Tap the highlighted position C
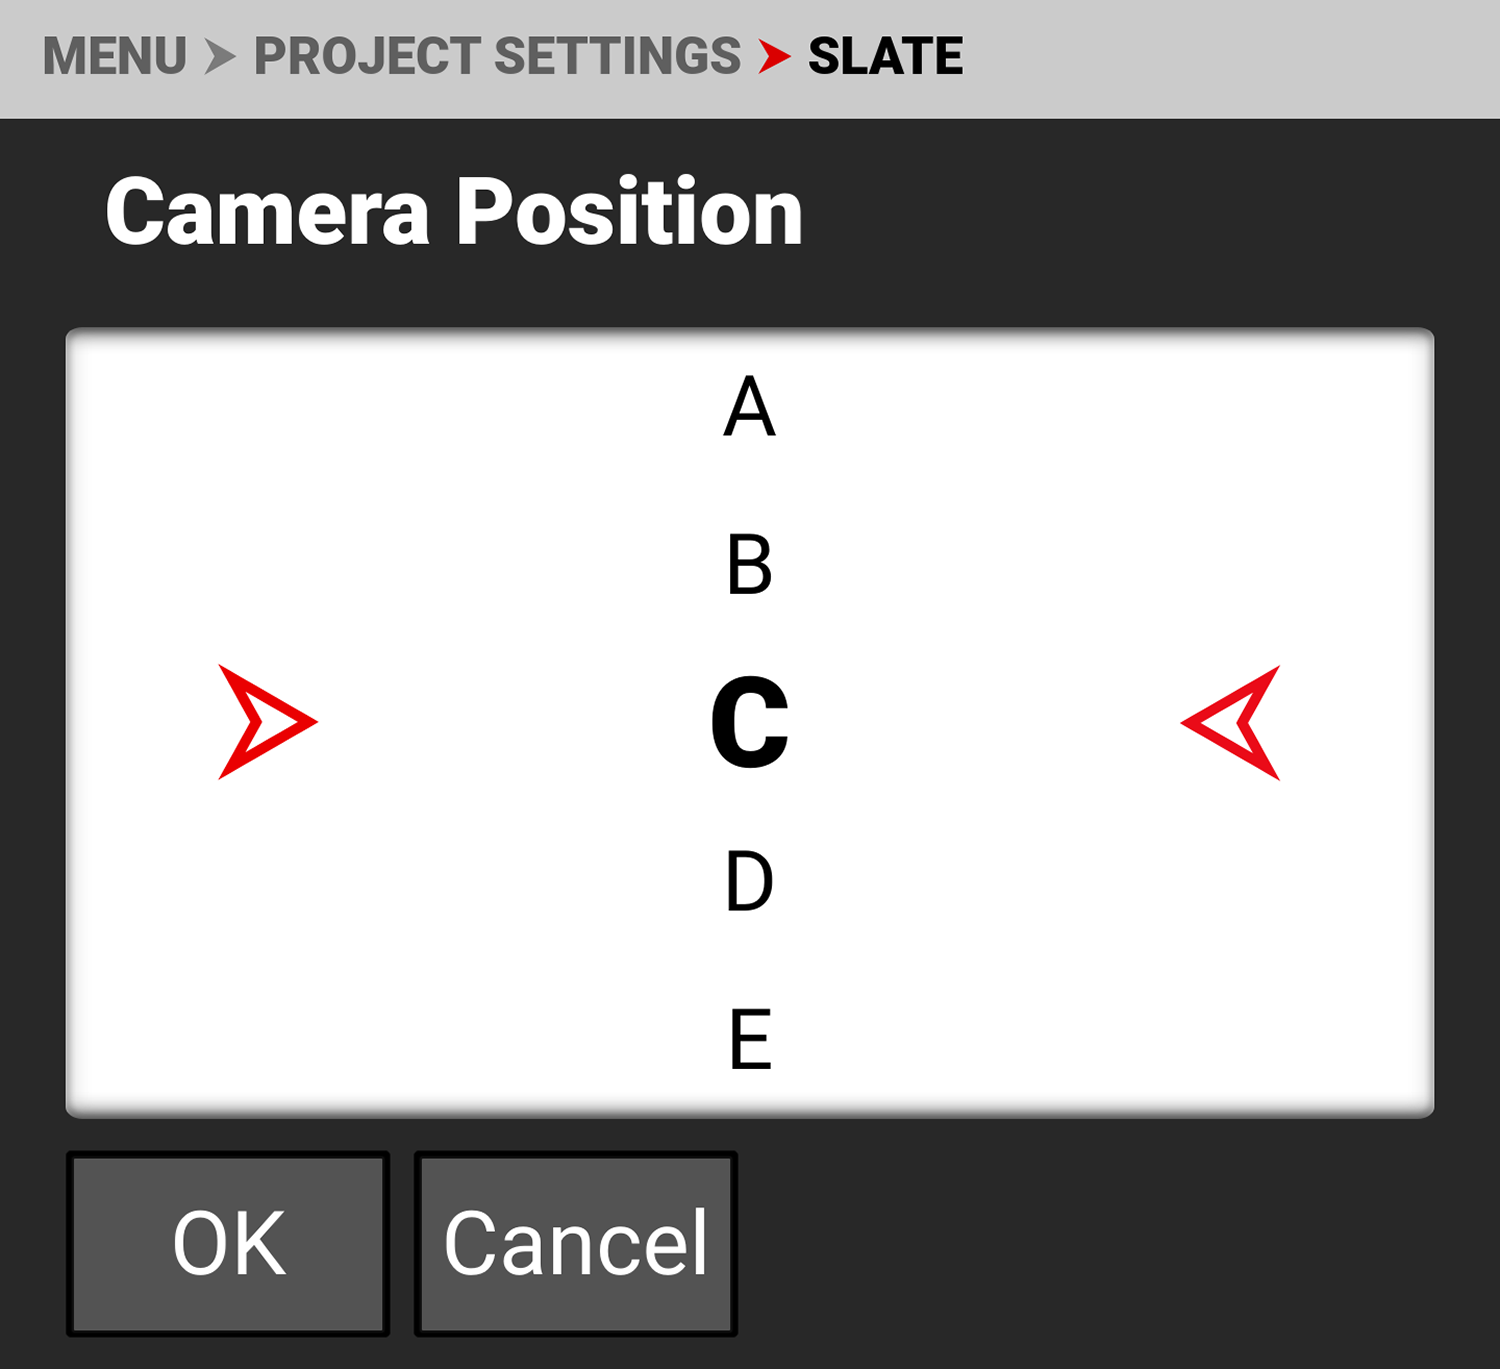Screen dimensions: 1500x1369 (x=750, y=722)
